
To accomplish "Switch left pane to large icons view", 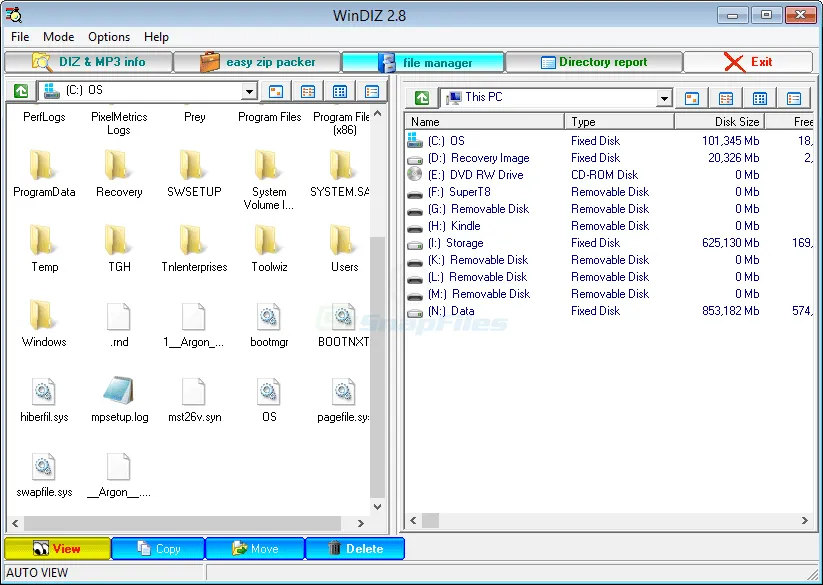I will pyautogui.click(x=275, y=92).
